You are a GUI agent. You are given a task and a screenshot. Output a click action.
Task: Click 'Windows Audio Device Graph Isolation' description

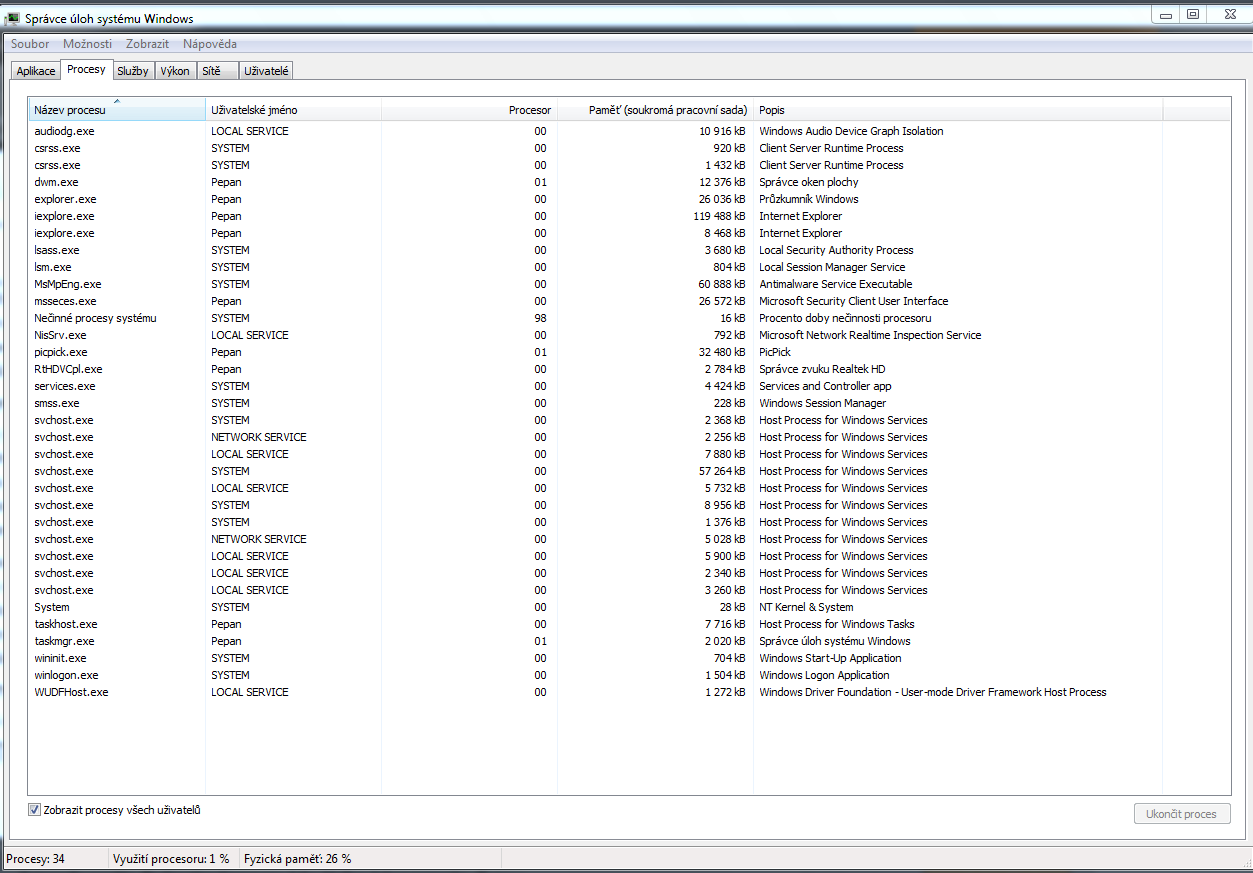coord(851,131)
